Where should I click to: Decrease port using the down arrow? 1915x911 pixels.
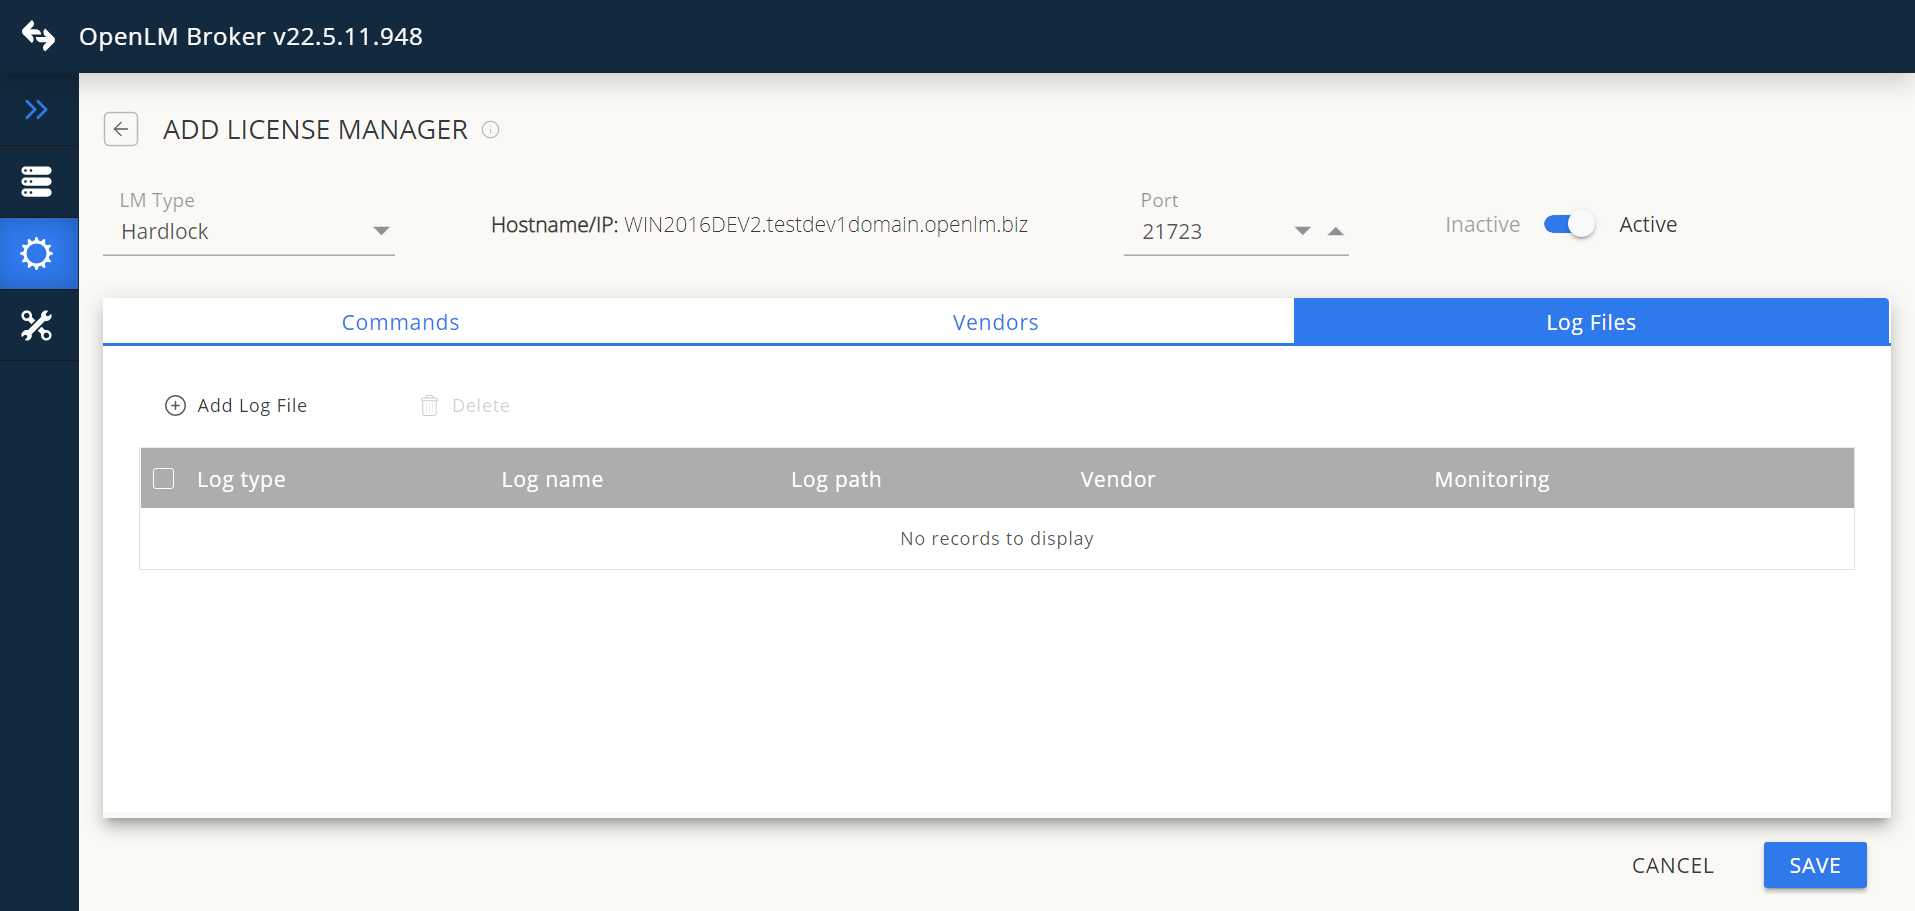(x=1302, y=231)
